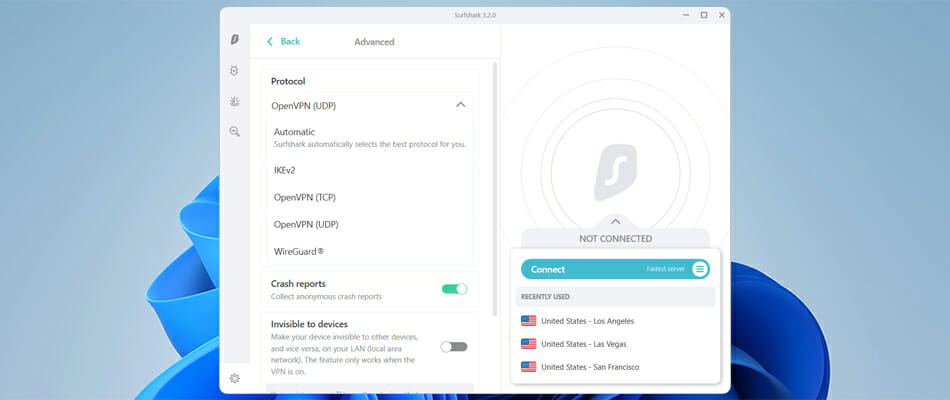Open the Alert siren icon in sidebar
This screenshot has height=400, width=950.
234,101
